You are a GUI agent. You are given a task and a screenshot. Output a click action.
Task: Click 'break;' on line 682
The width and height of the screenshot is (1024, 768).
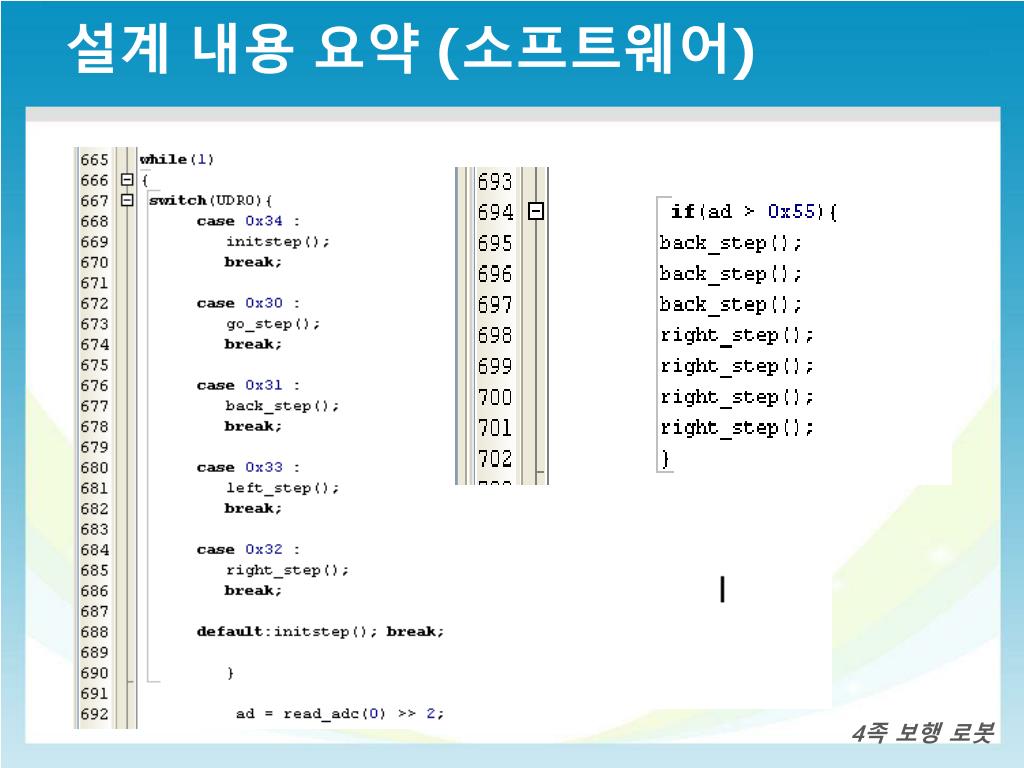tap(253, 508)
